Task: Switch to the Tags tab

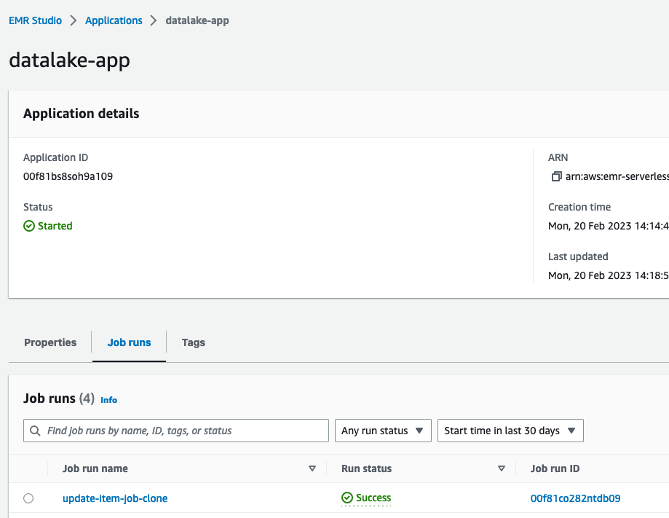Action: (x=193, y=342)
